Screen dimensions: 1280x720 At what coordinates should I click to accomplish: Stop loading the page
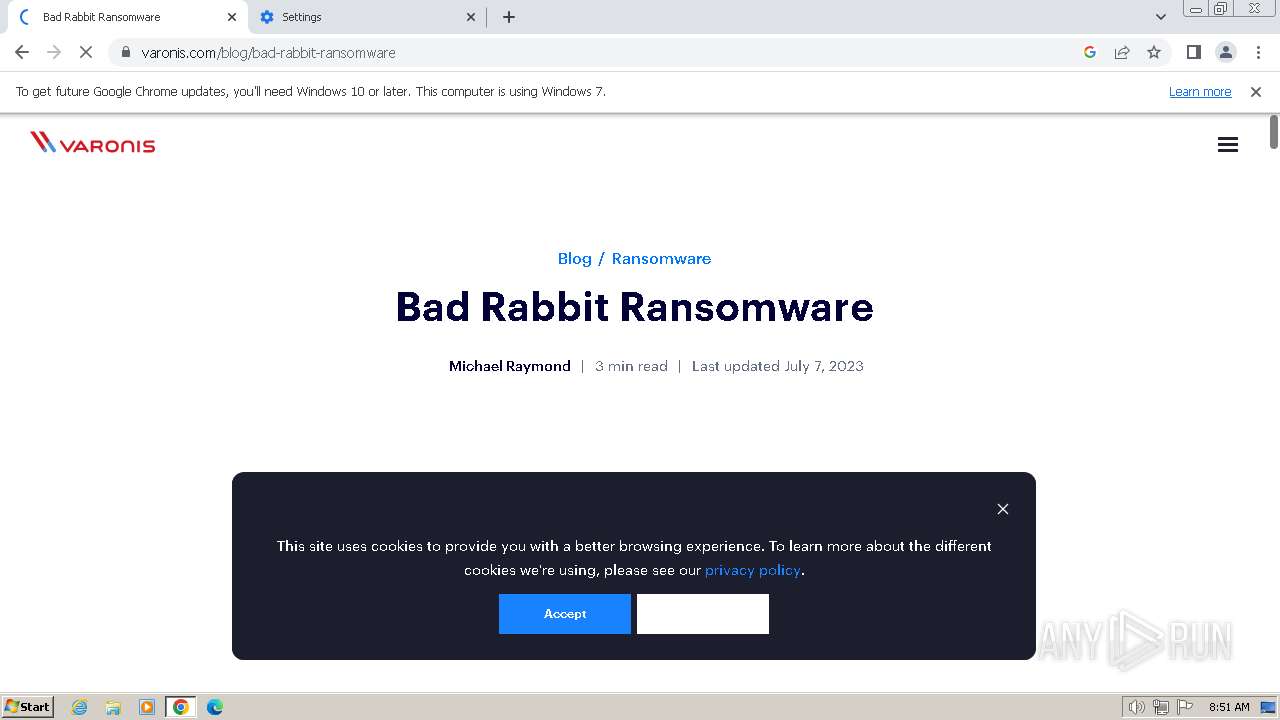click(86, 52)
